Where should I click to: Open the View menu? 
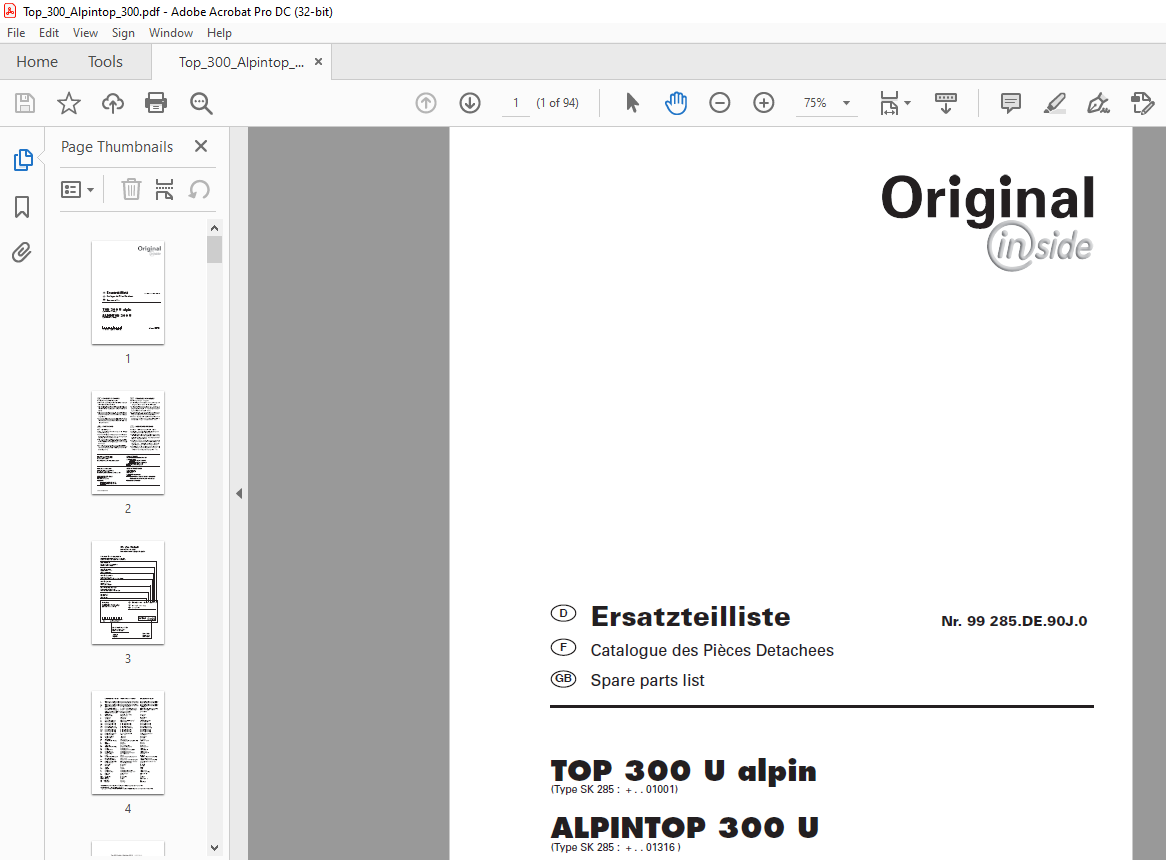[x=86, y=33]
